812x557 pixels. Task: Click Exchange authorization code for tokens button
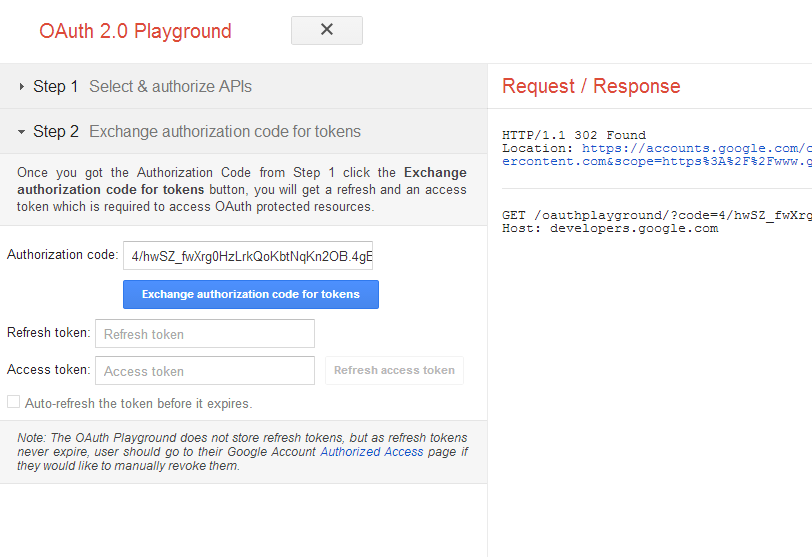[251, 295]
